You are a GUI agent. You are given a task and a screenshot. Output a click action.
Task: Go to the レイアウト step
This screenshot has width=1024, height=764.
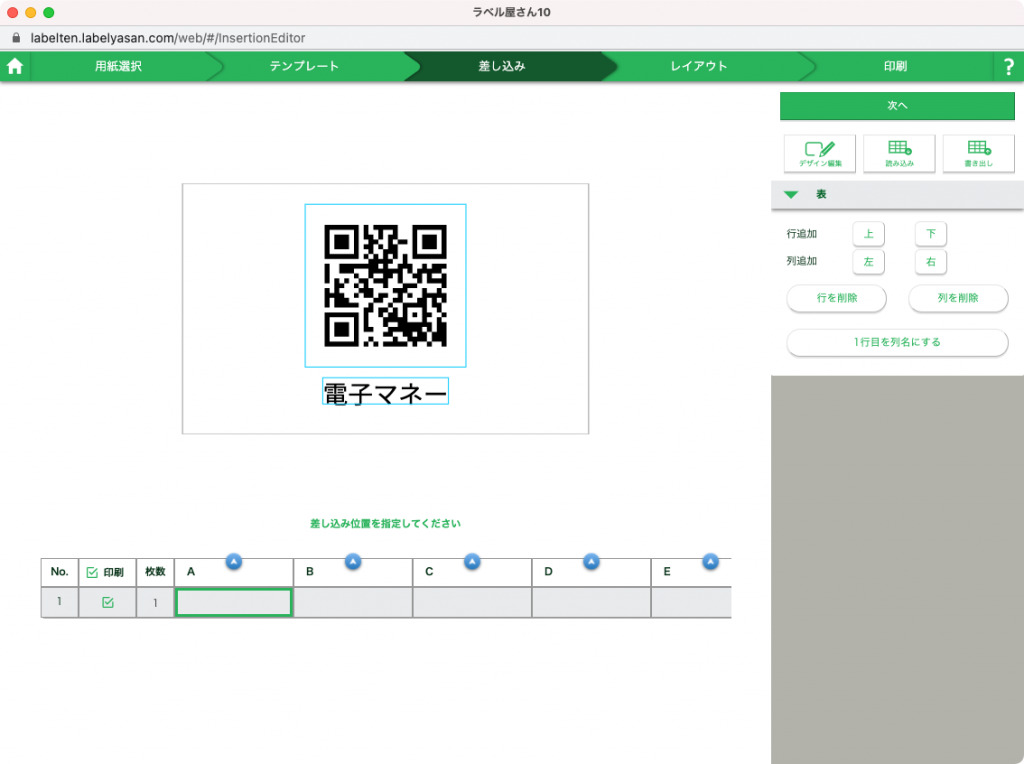pyautogui.click(x=699, y=66)
